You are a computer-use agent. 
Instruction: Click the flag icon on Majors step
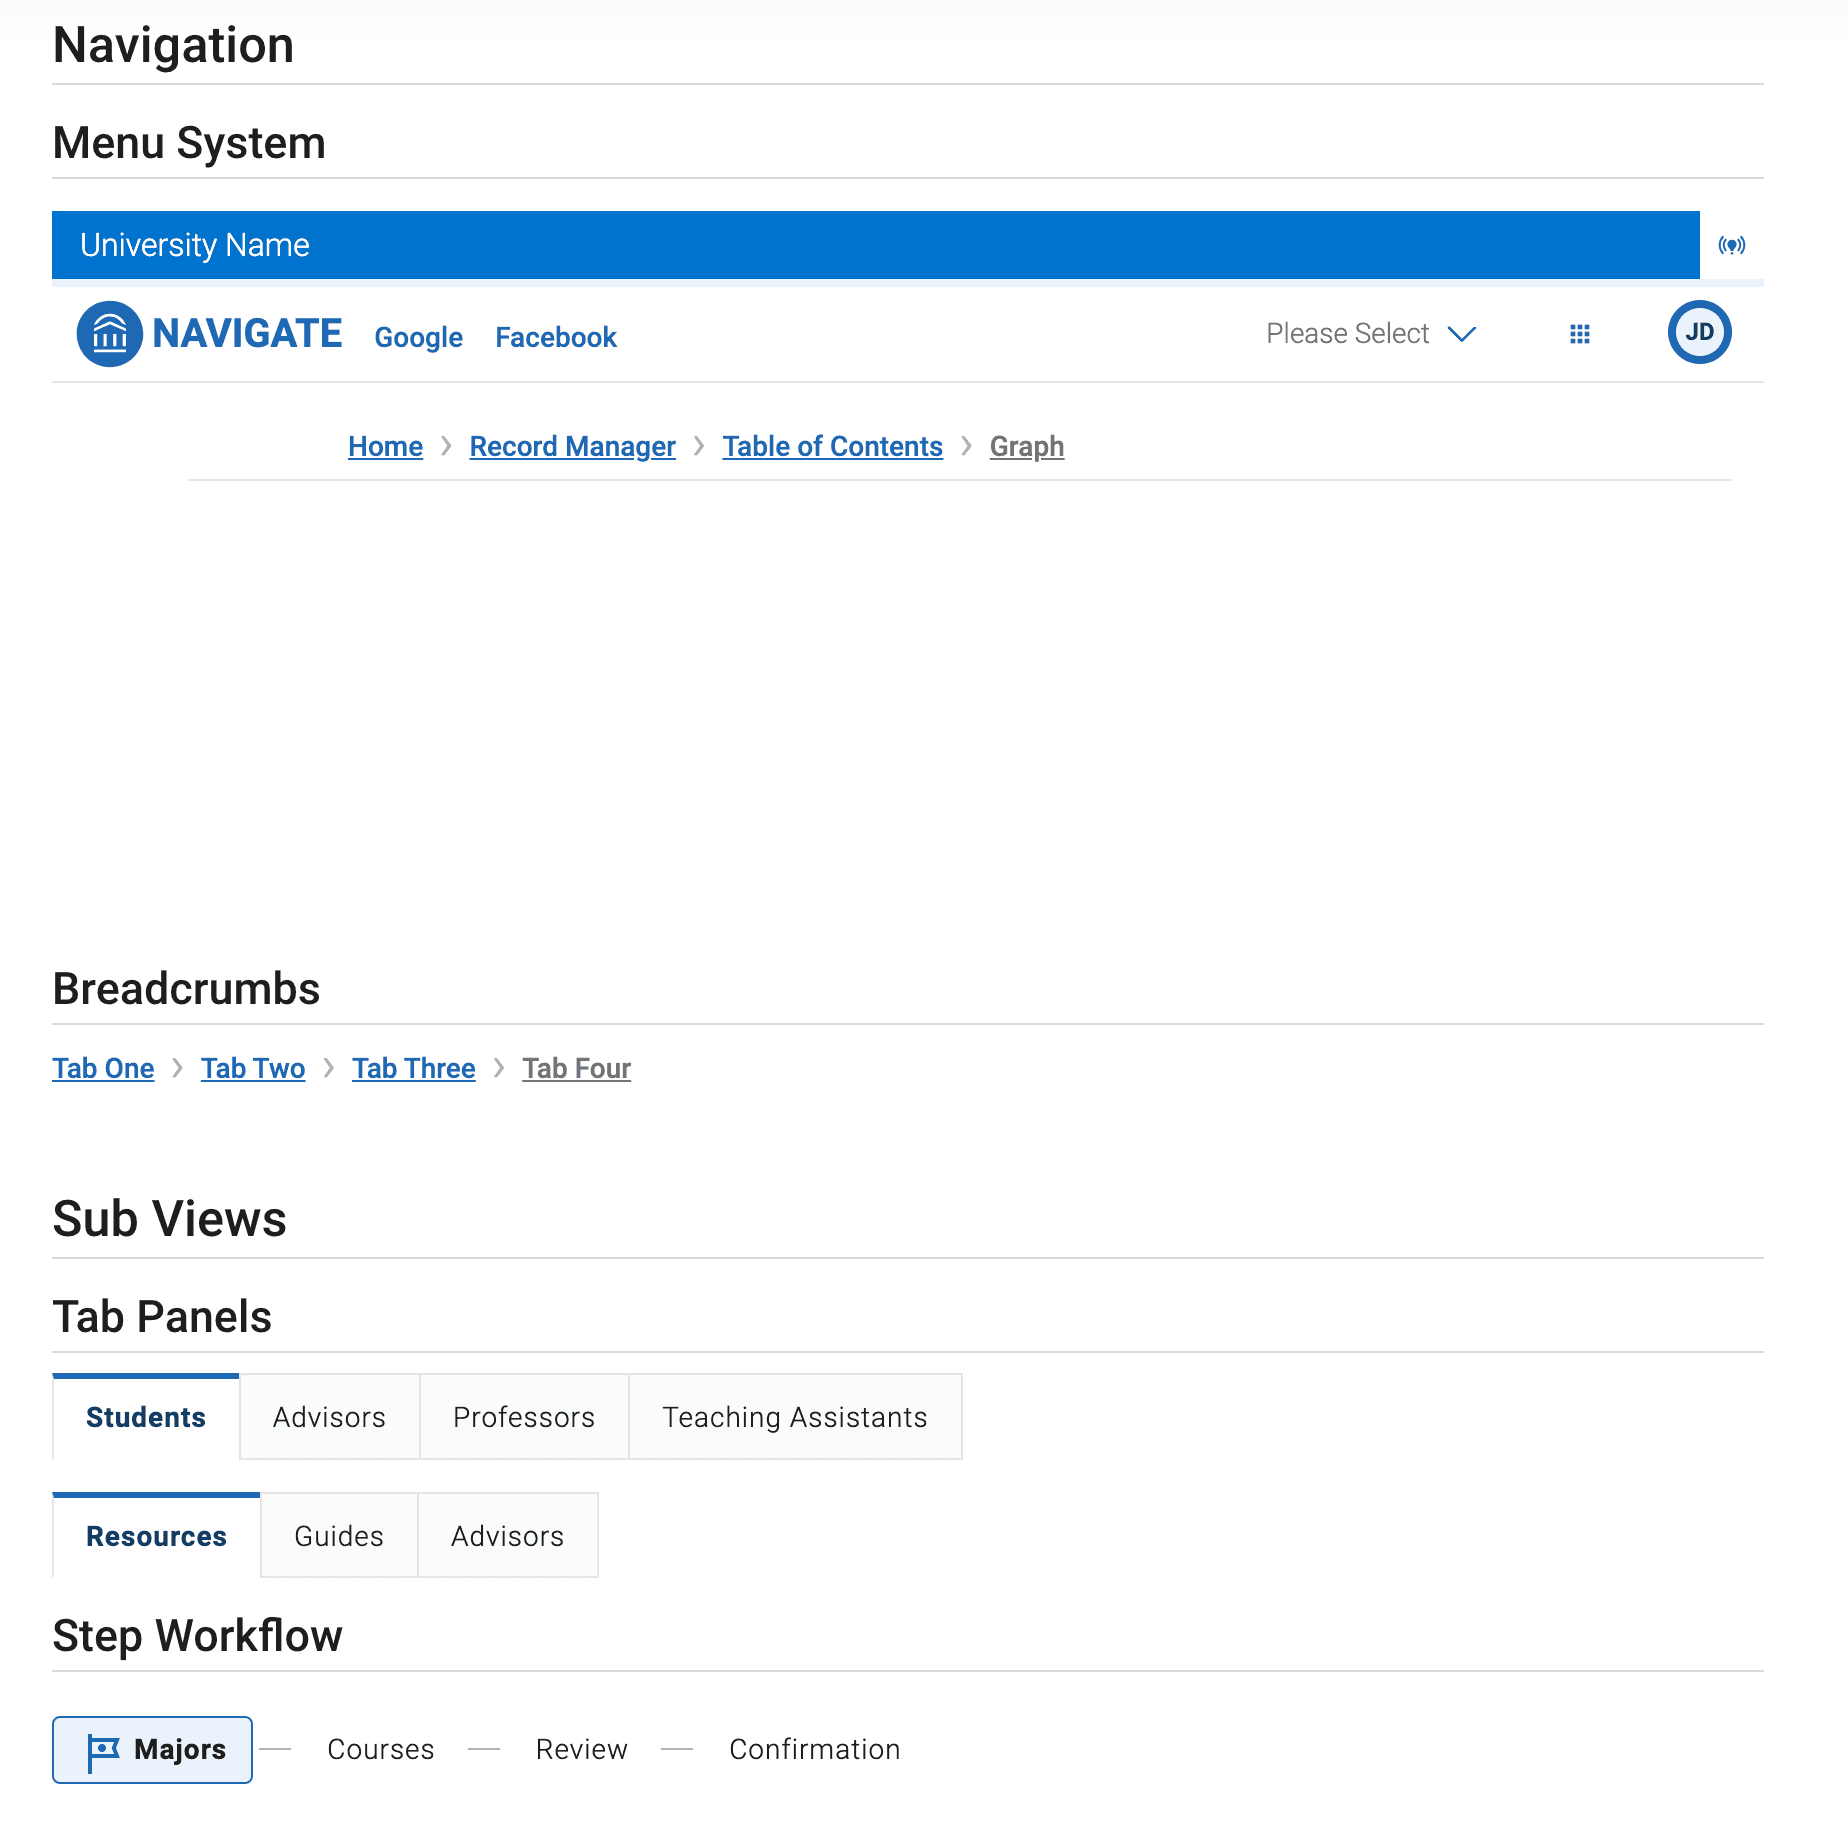103,1751
